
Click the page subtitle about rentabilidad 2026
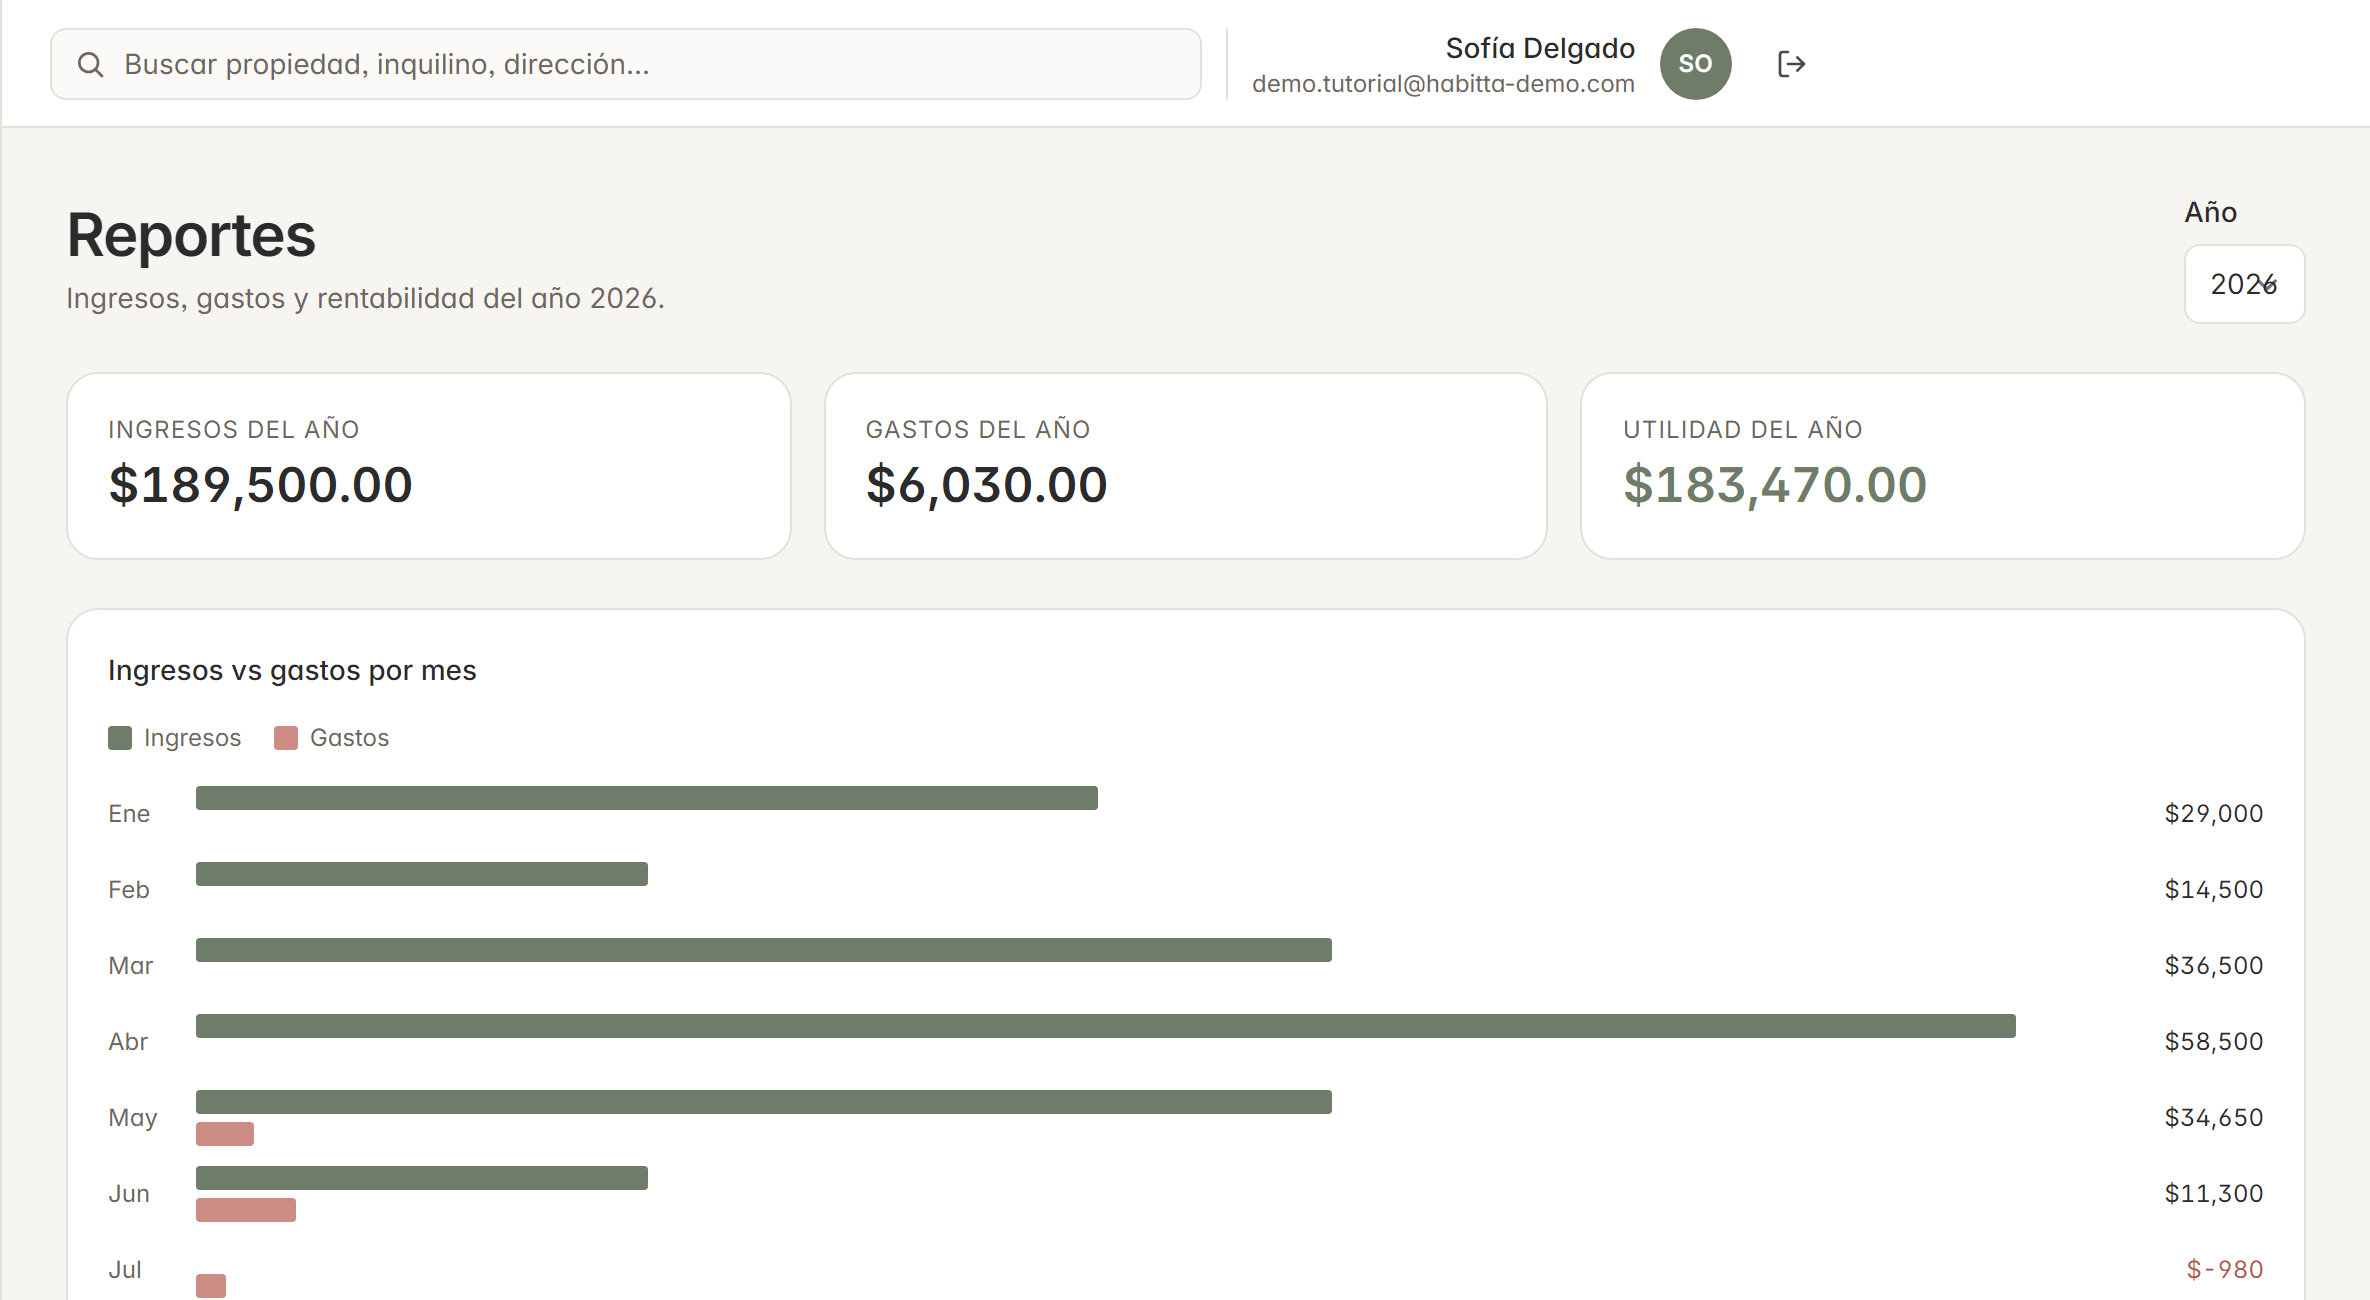(365, 298)
